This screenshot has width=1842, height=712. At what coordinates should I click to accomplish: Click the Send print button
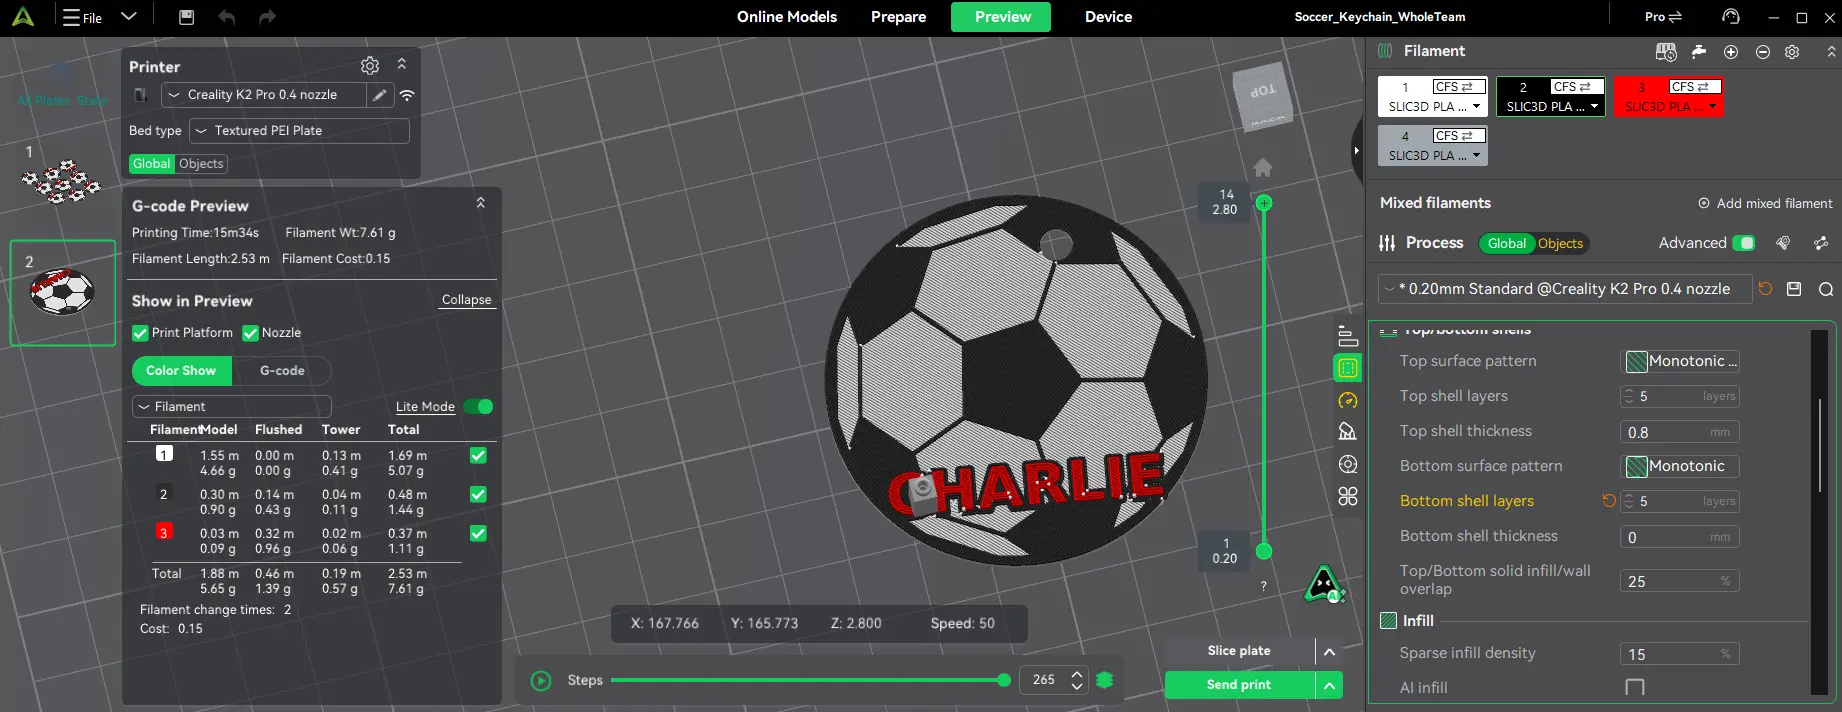pos(1239,685)
